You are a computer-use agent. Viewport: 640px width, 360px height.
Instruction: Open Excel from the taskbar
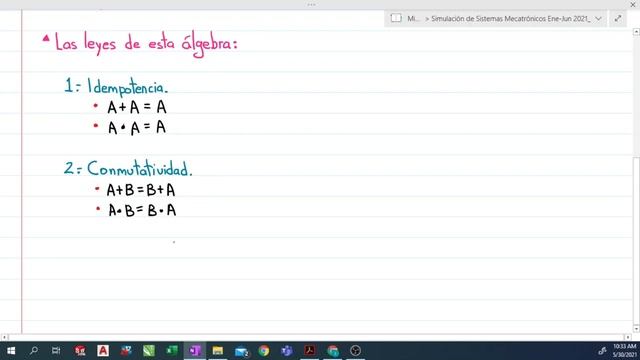172,351
